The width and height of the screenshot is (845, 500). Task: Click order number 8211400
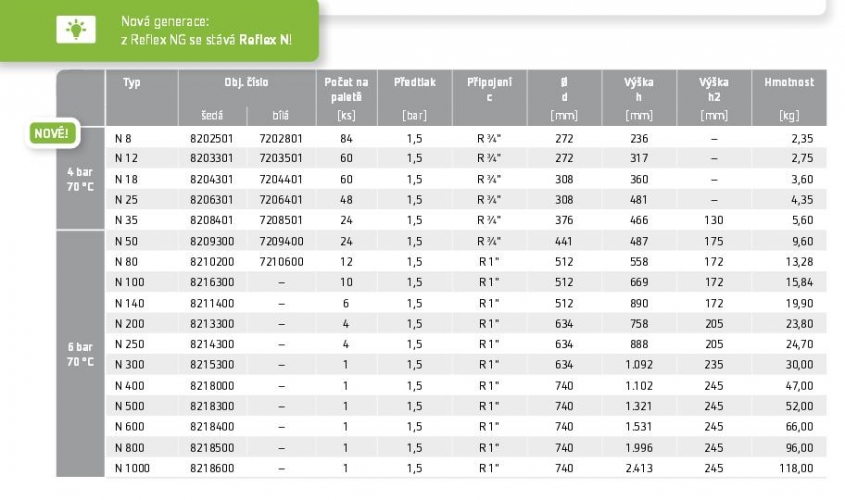coord(212,303)
